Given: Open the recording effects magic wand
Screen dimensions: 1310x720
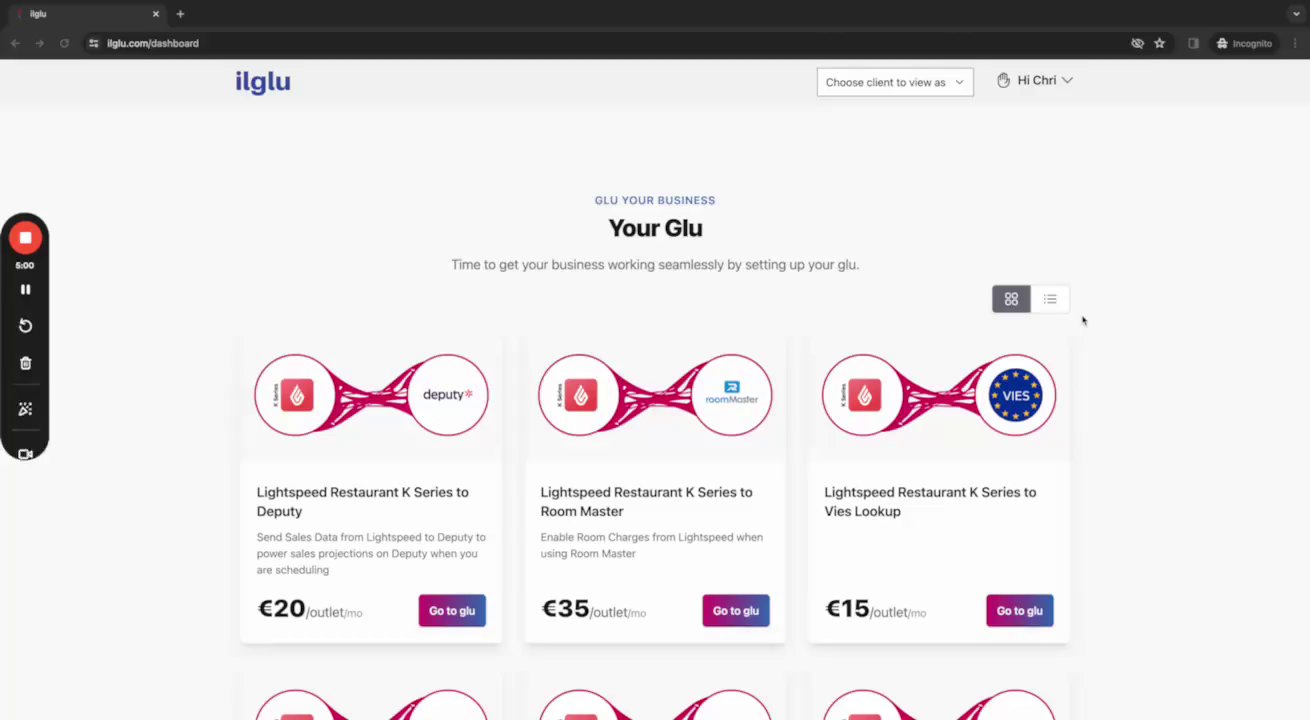Looking at the screenshot, I should click(25, 409).
